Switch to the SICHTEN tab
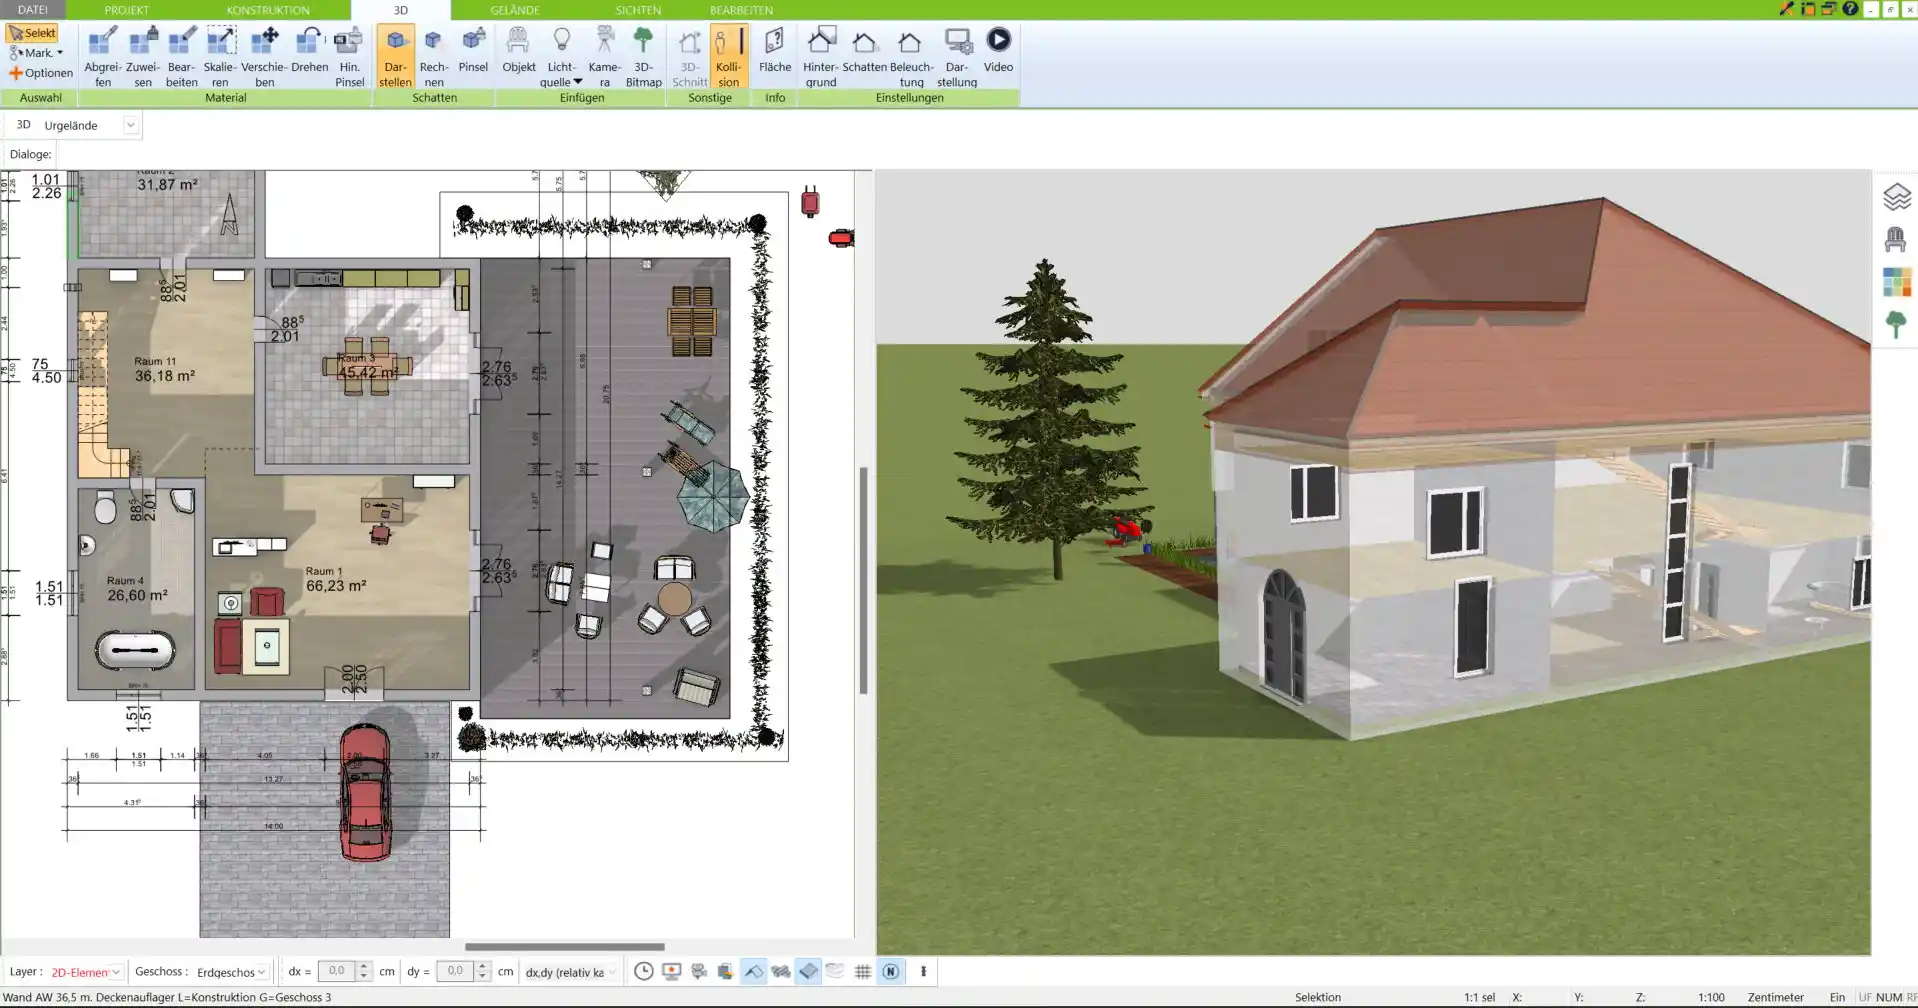This screenshot has width=1918, height=1008. [638, 10]
